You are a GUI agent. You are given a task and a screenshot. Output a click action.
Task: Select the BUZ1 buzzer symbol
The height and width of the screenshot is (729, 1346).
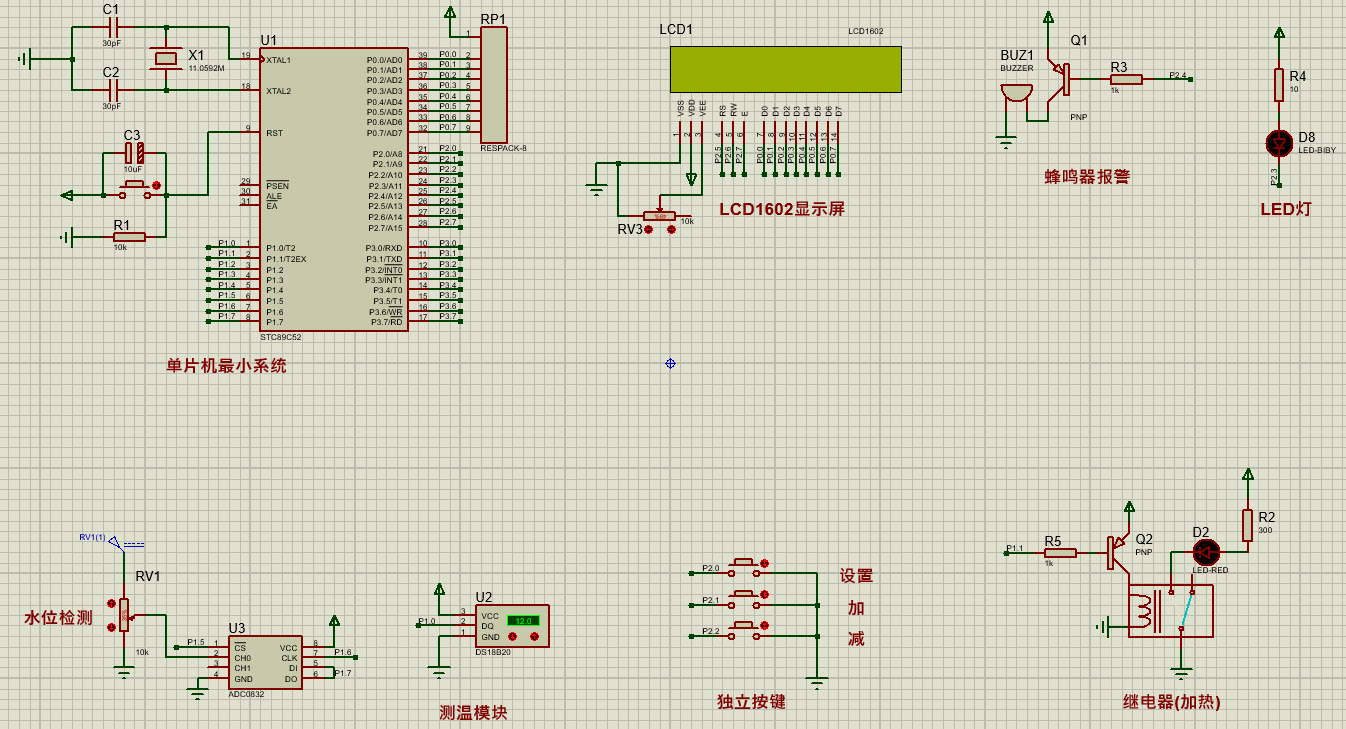point(1016,93)
